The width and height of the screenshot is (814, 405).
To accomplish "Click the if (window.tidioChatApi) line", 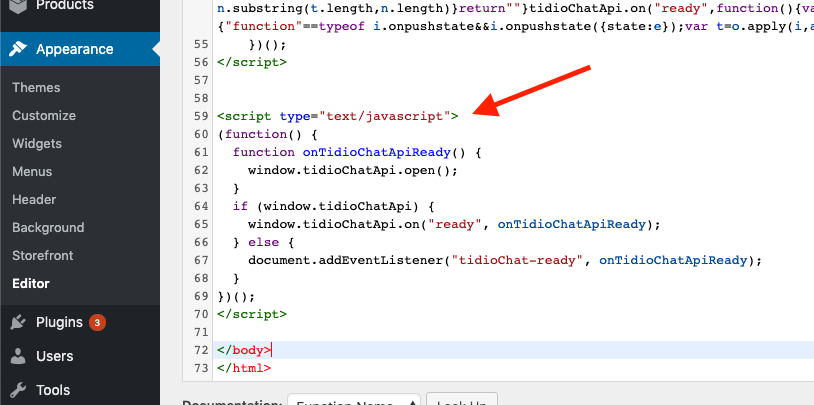I will (x=333, y=206).
